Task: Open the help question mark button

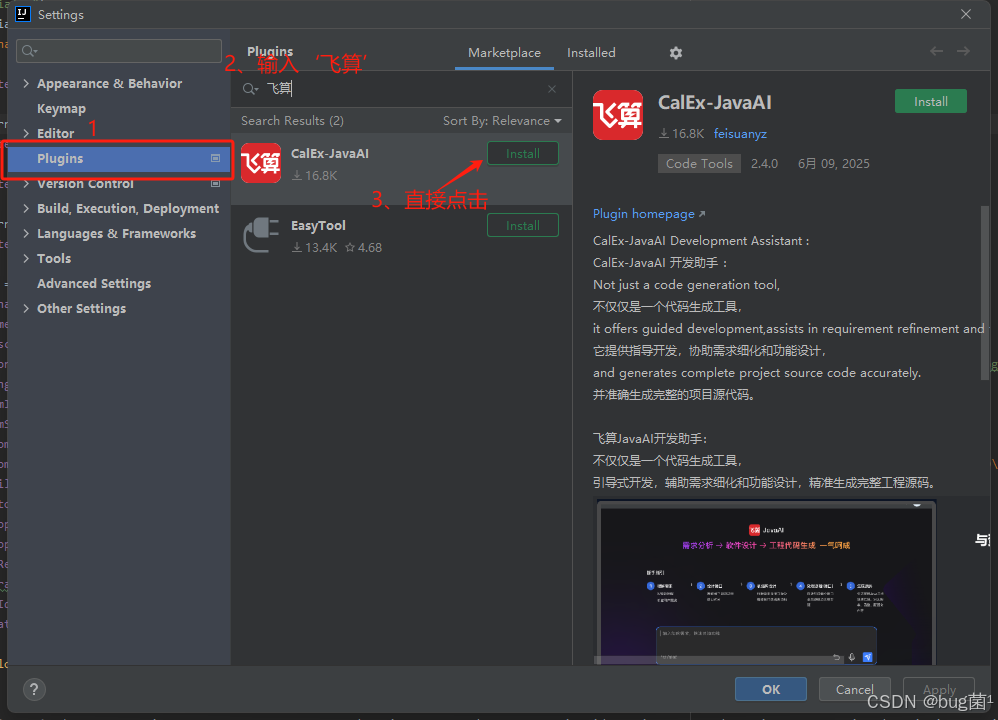Action: (x=34, y=689)
